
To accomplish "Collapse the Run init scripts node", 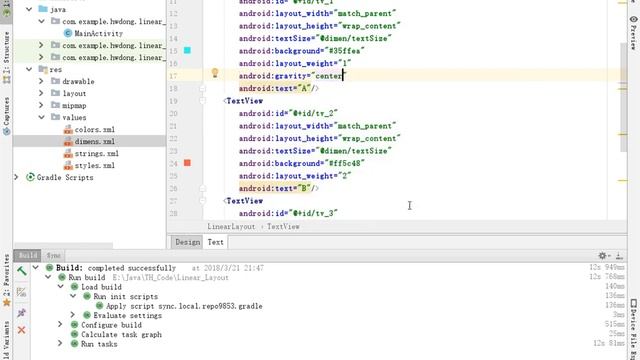I will [x=73, y=296].
